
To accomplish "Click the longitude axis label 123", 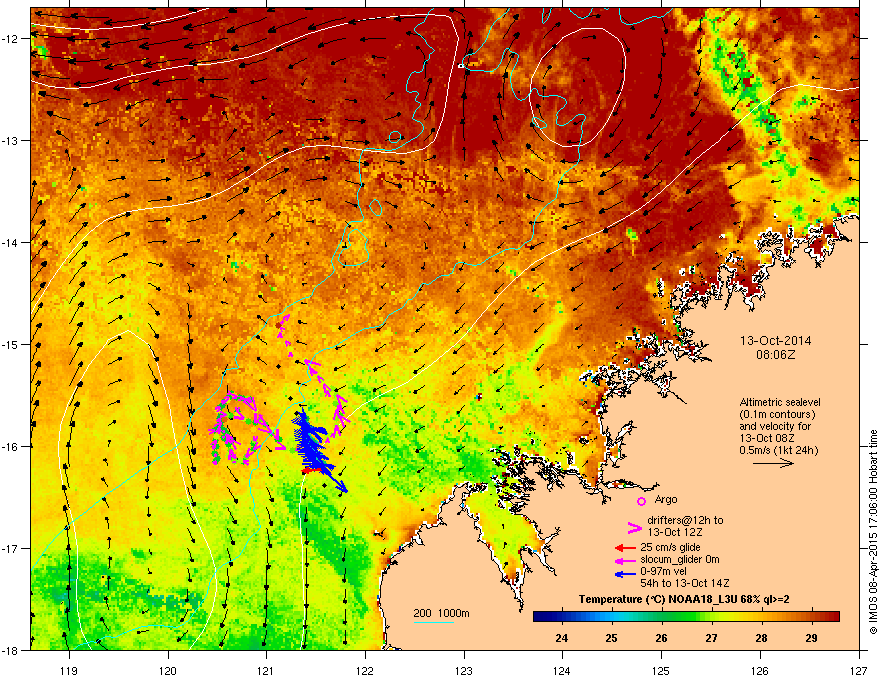I will point(464,670).
